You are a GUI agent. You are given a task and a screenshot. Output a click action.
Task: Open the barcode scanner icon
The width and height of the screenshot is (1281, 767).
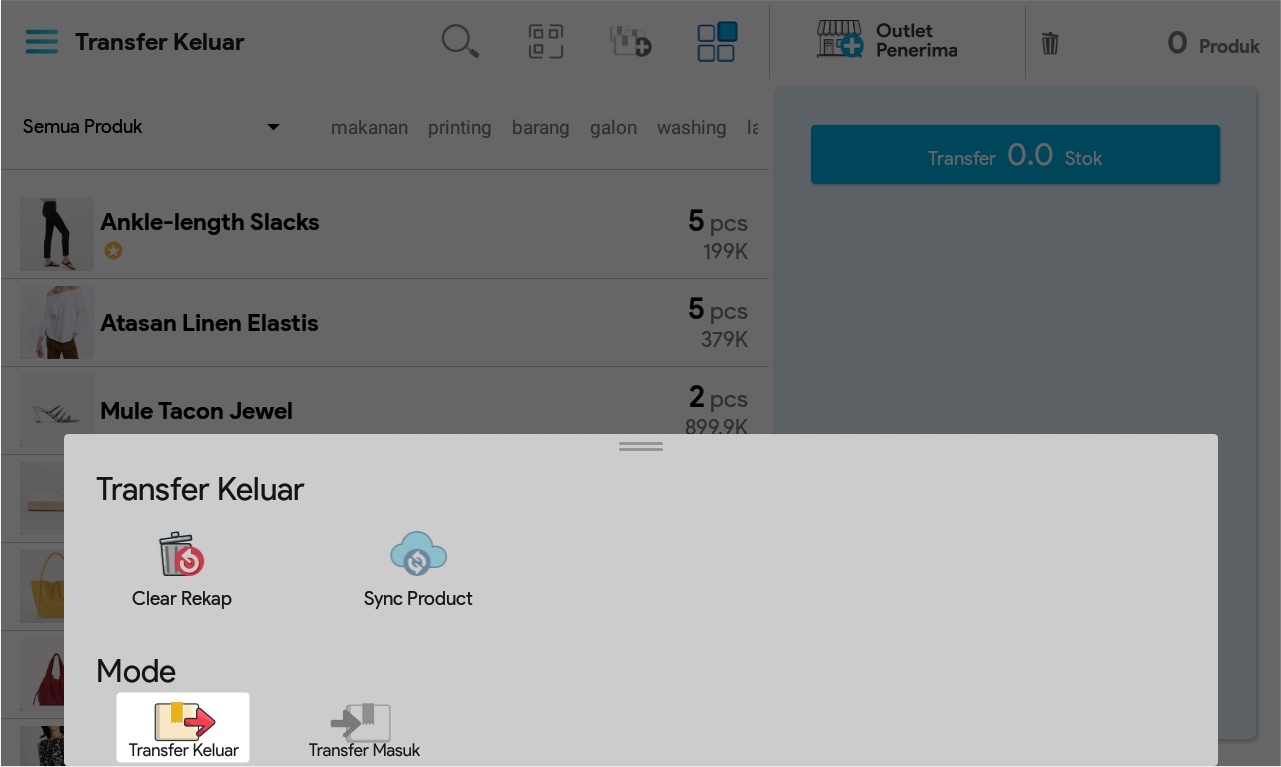(x=546, y=43)
